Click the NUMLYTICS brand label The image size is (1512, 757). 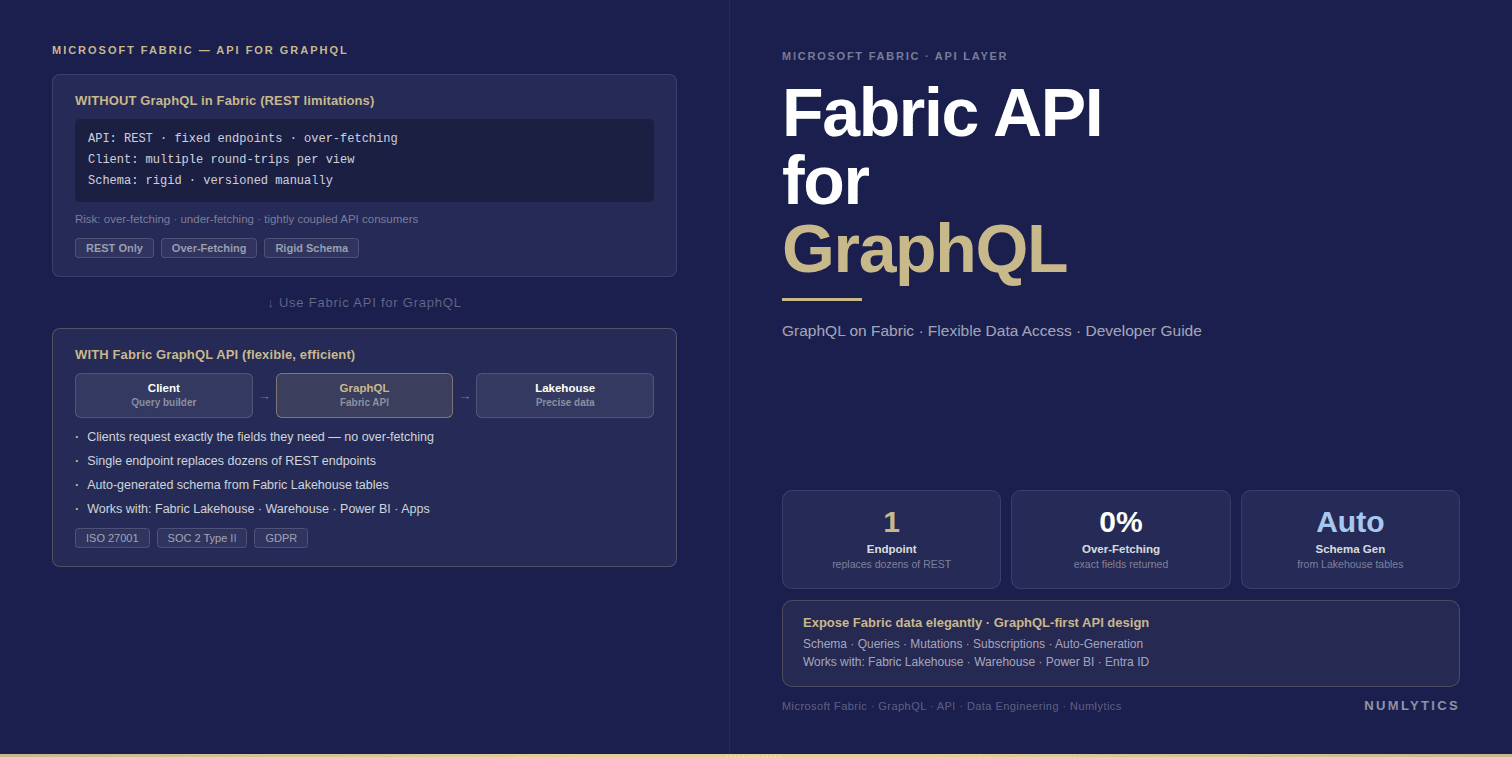(x=1412, y=706)
